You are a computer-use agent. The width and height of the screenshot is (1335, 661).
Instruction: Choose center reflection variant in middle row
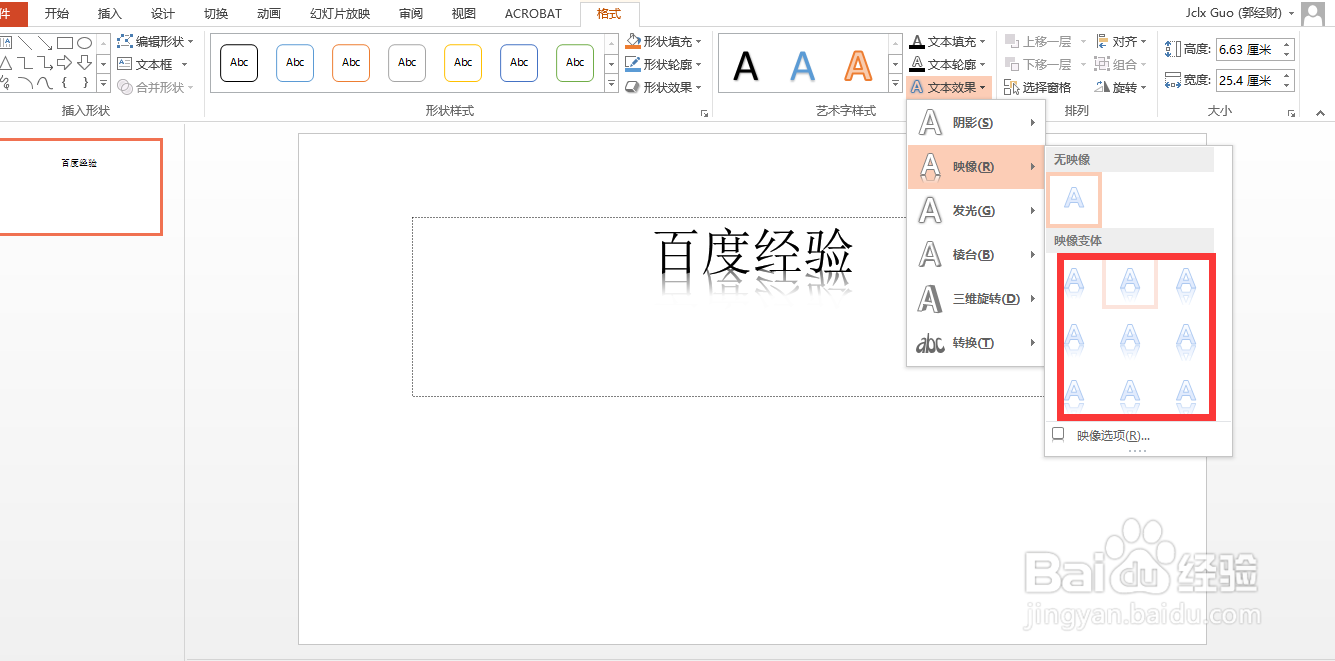[1130, 338]
